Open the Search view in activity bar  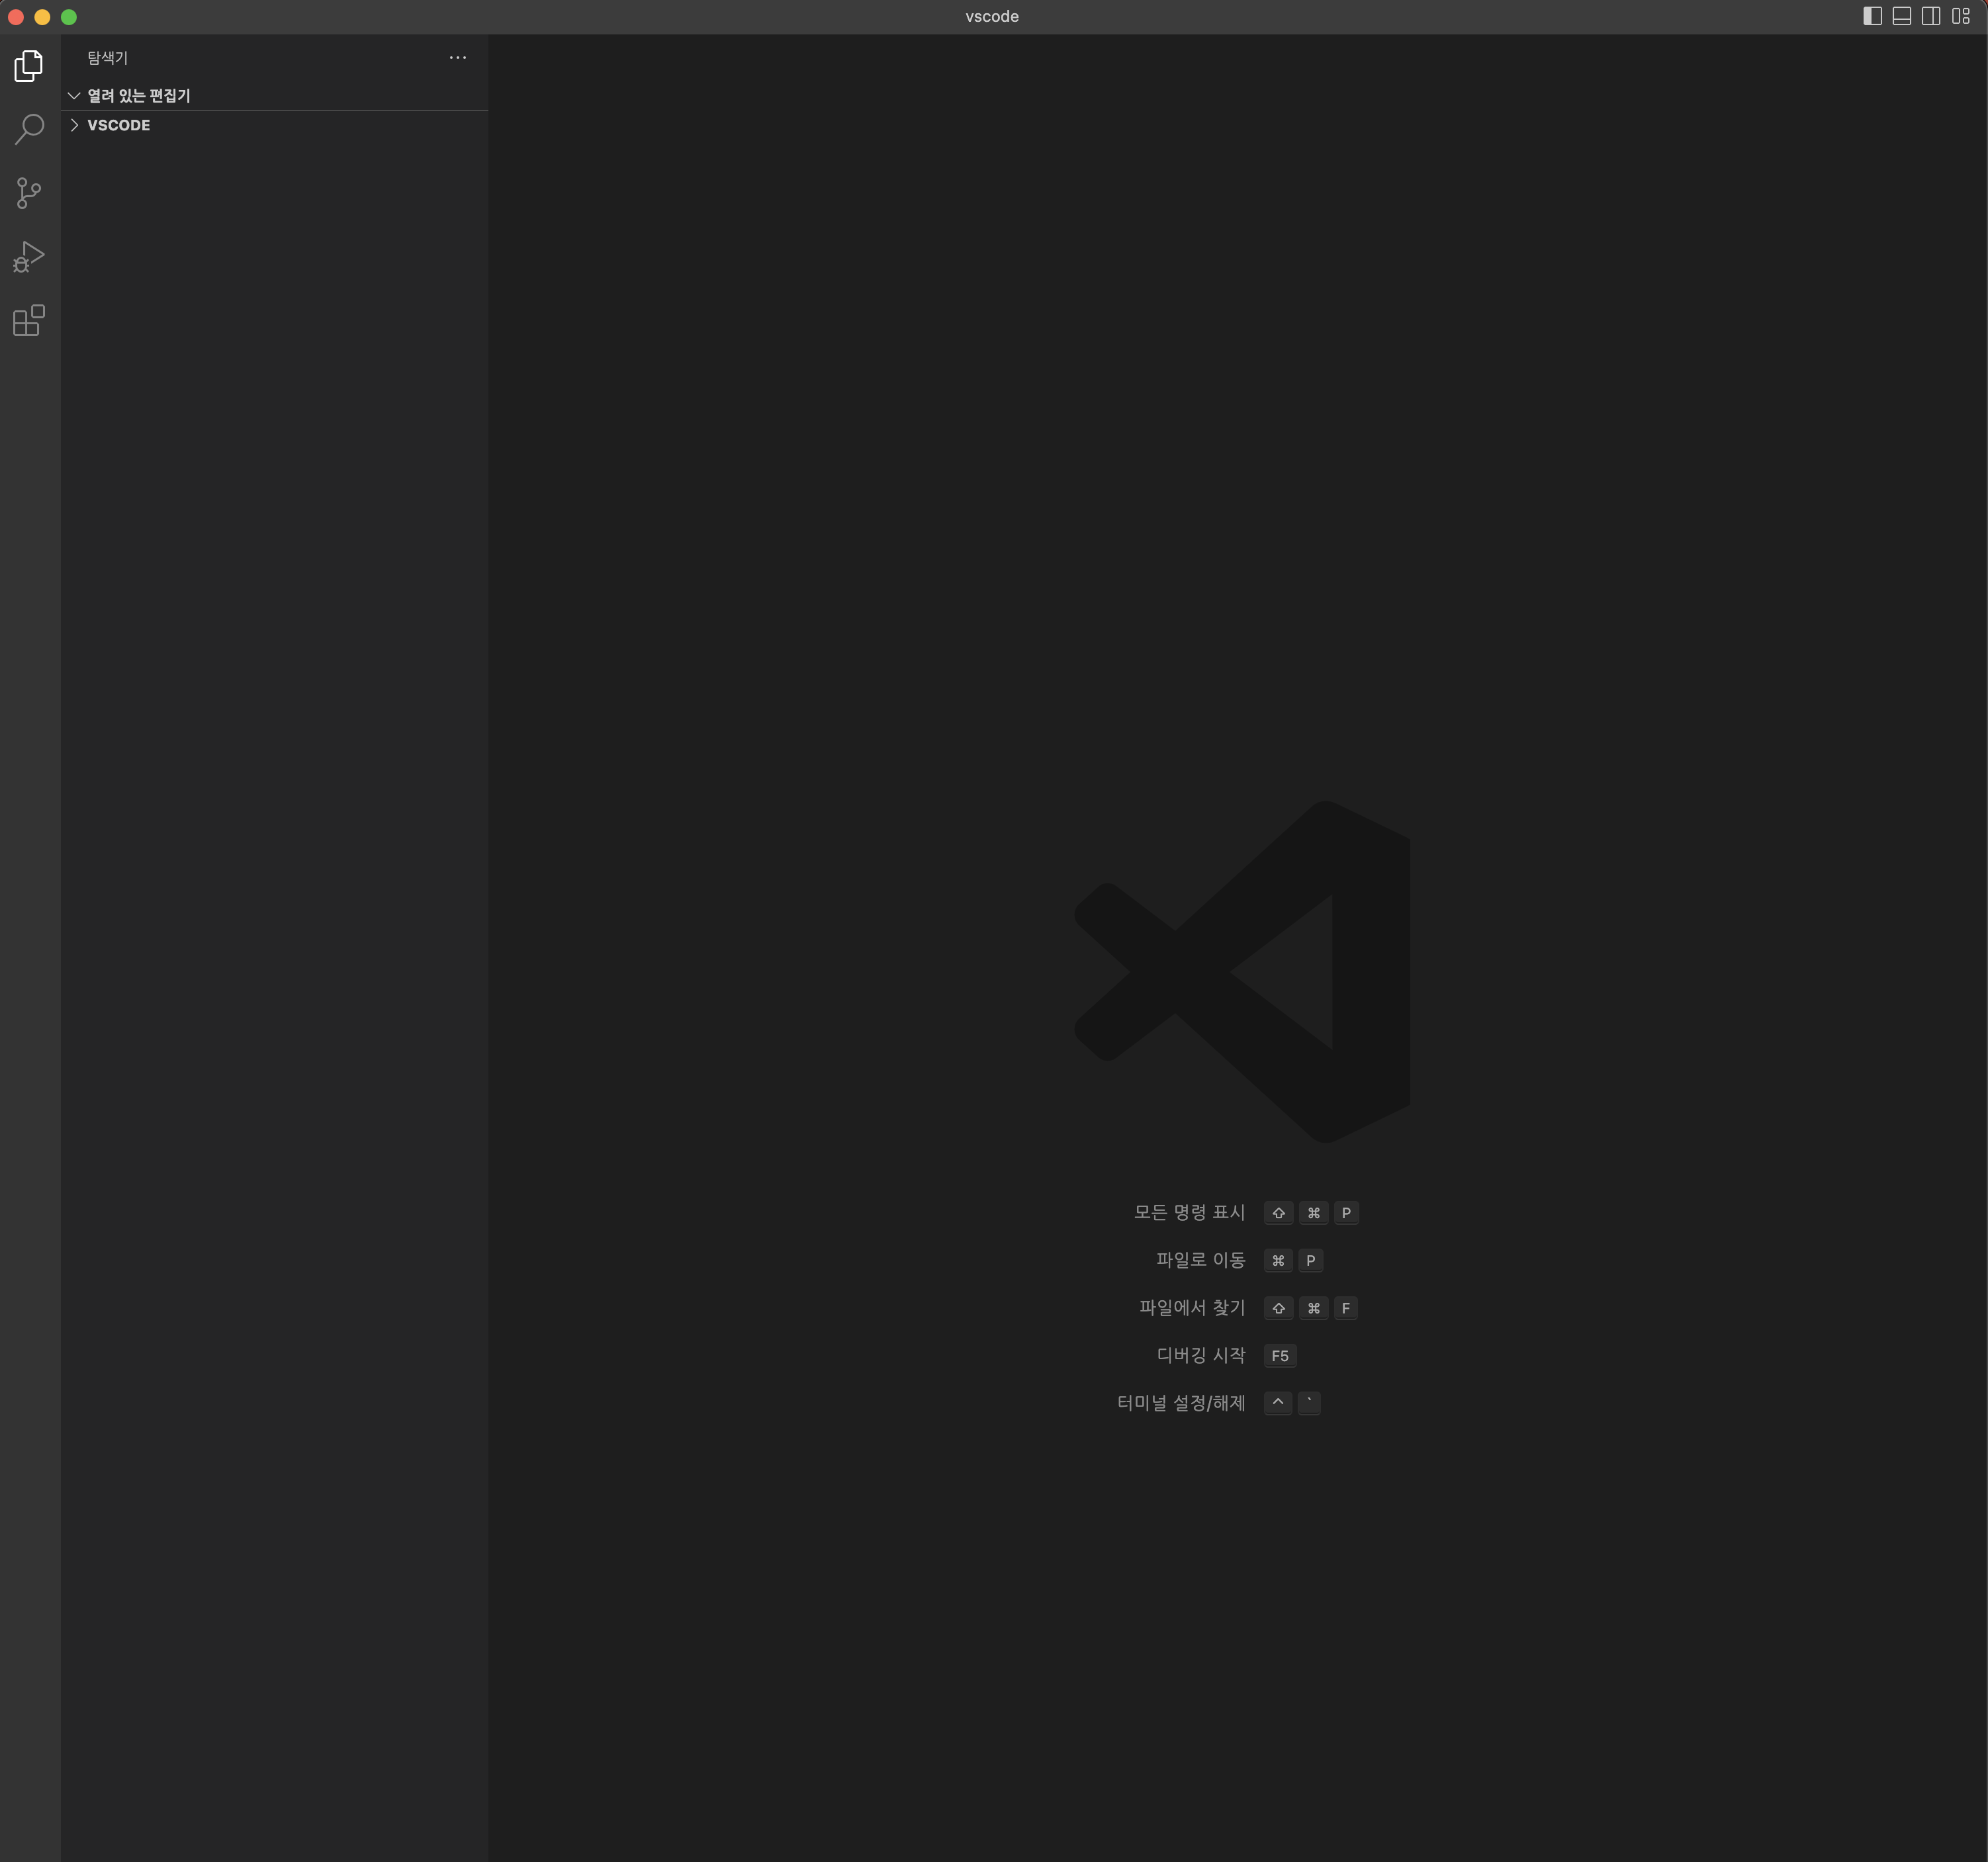click(29, 129)
